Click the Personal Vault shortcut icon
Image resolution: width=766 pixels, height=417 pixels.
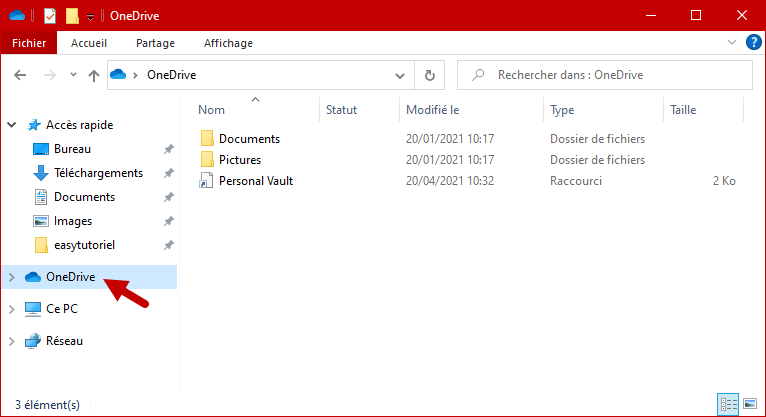pyautogui.click(x=206, y=181)
